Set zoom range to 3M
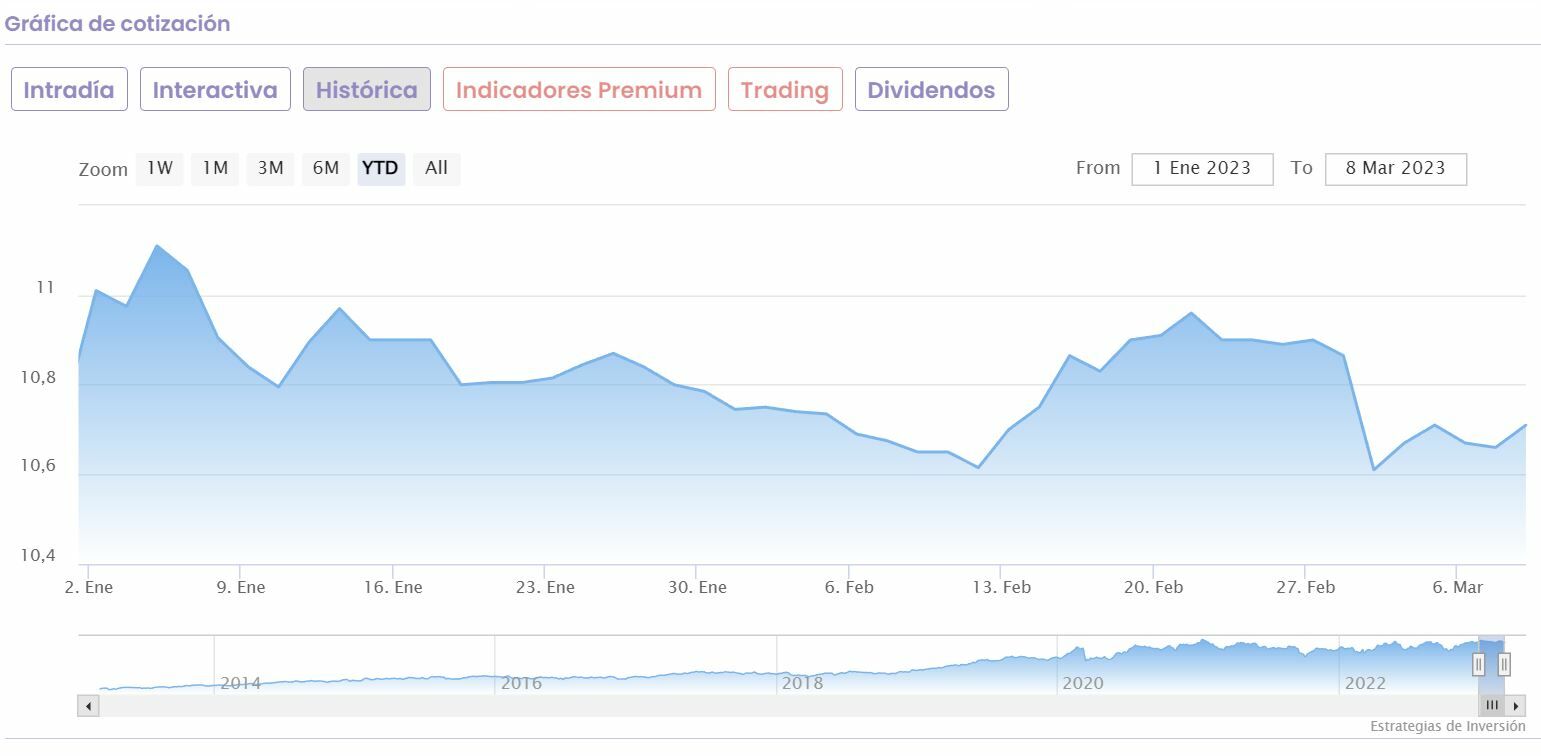 (270, 168)
